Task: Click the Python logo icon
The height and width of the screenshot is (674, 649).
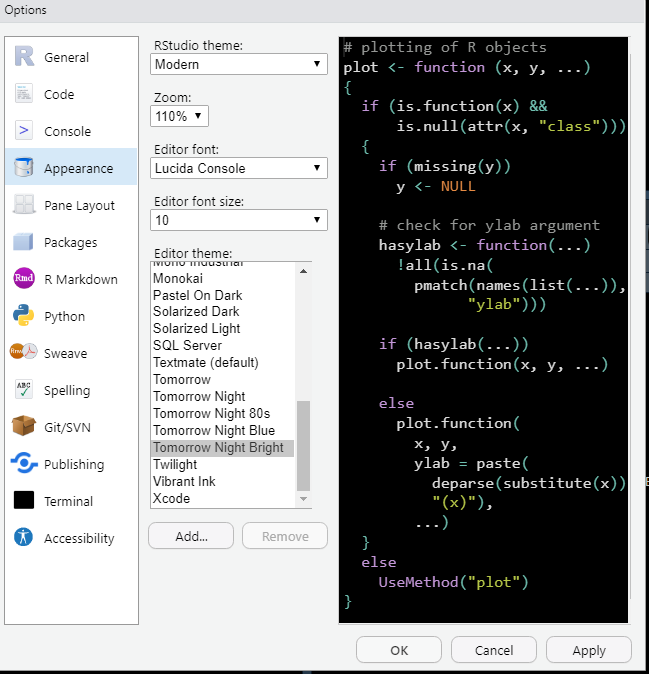Action: pyautogui.click(x=24, y=315)
